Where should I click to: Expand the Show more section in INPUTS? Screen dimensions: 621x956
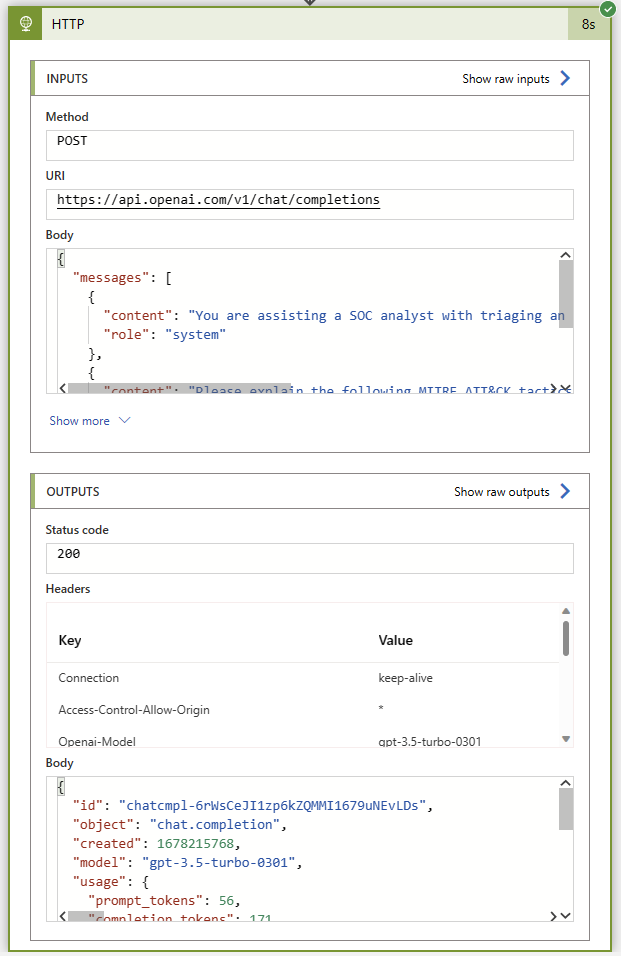78,420
